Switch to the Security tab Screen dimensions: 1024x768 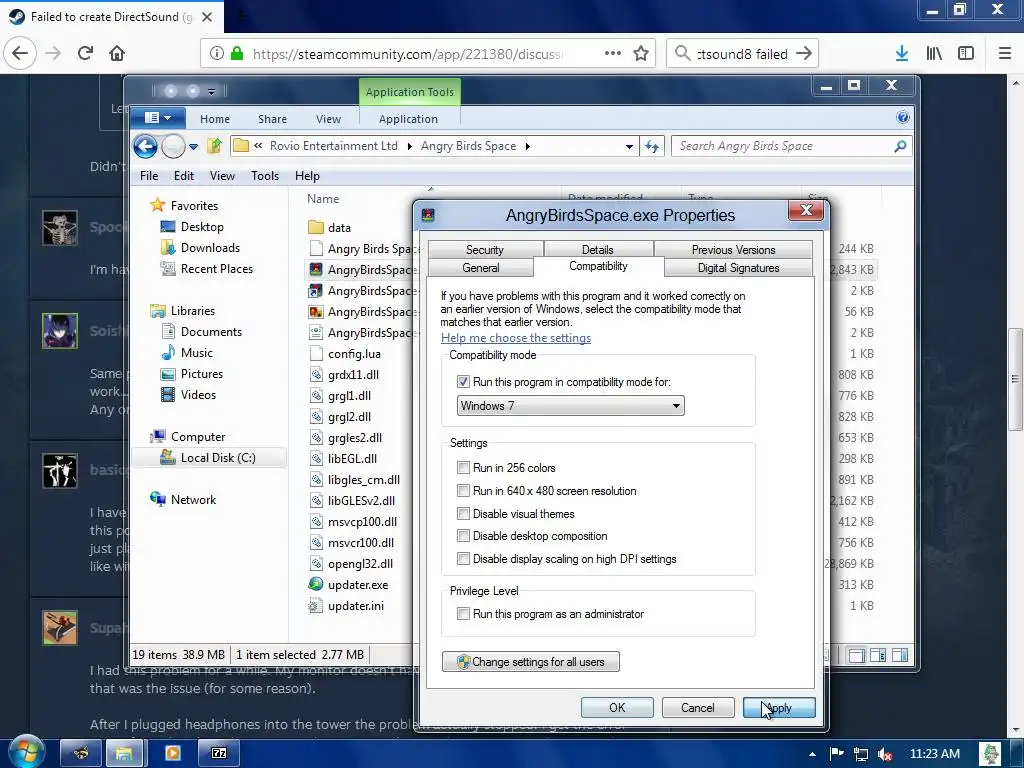(x=485, y=249)
